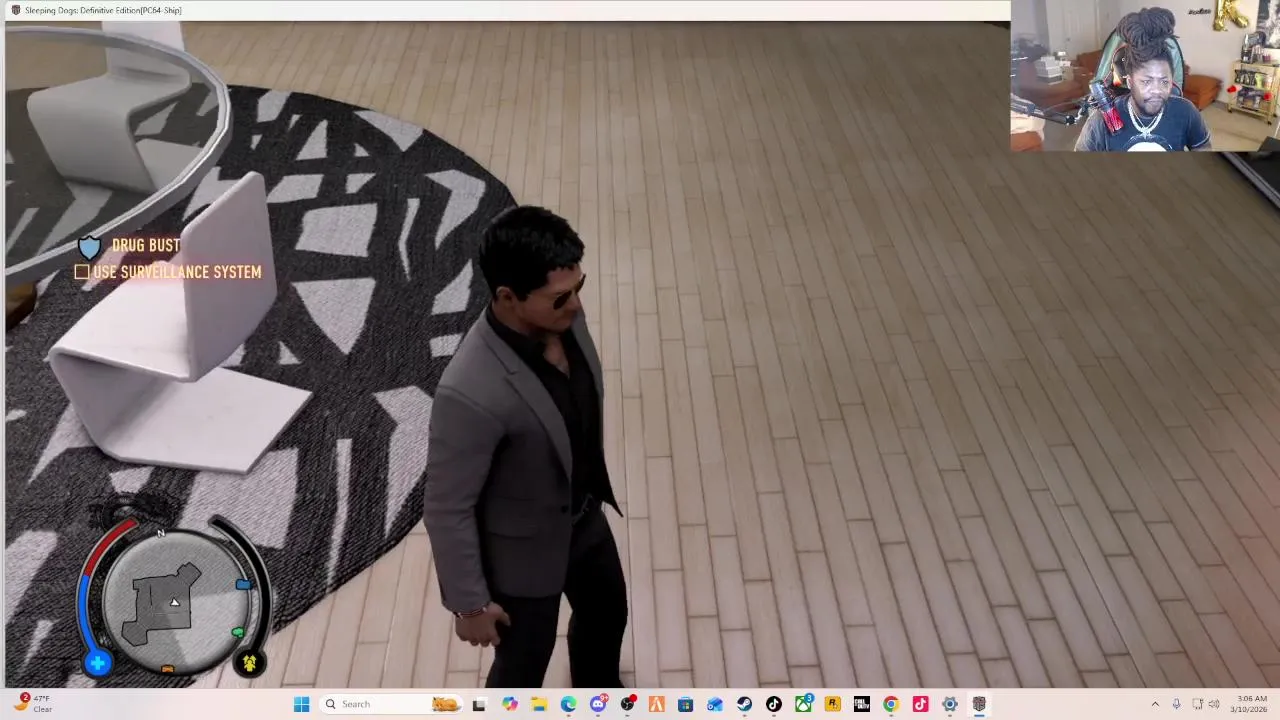Open Steam from the taskbar
This screenshot has height=720, width=1280.
click(x=744, y=704)
